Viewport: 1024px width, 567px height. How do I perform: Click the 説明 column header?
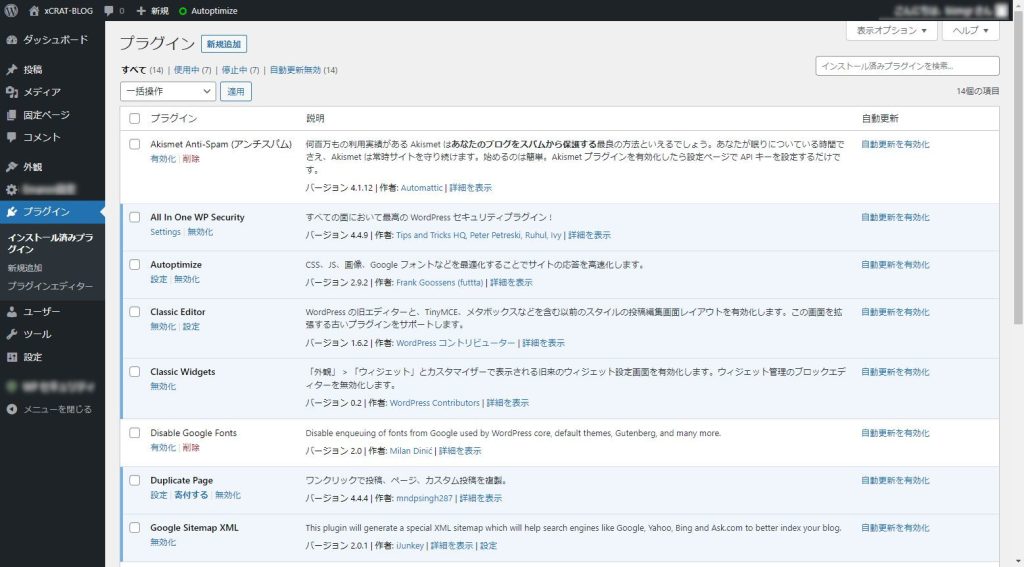coord(315,118)
